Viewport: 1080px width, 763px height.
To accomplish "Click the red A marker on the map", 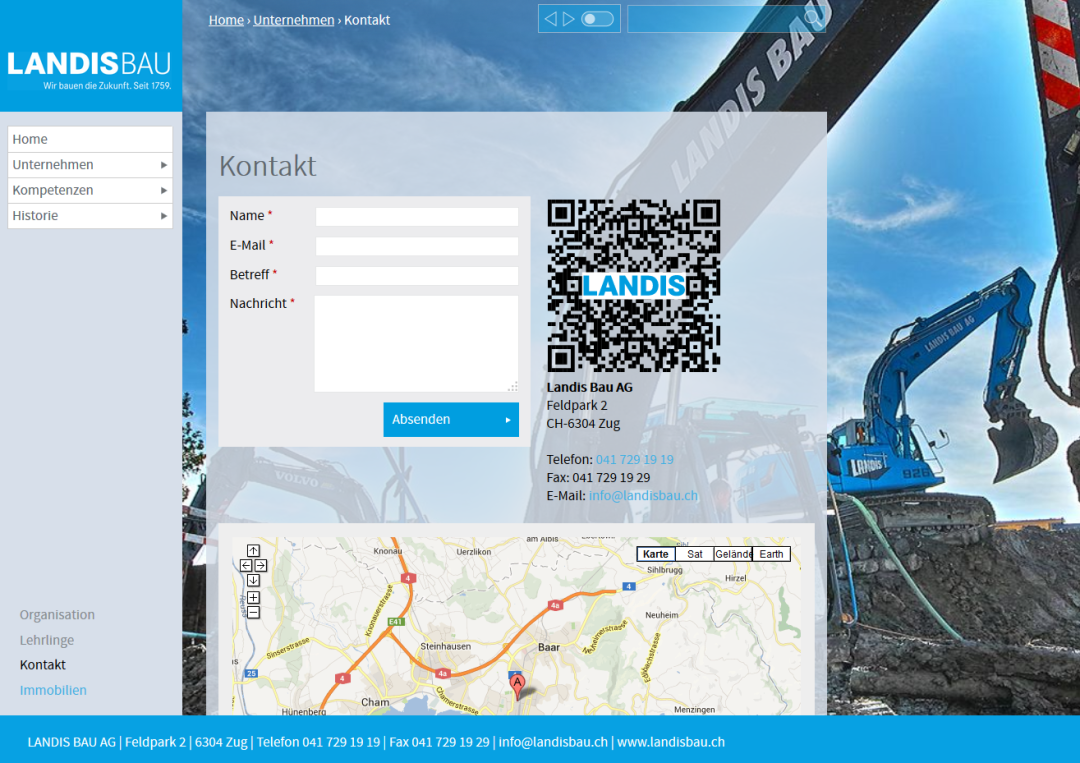I will coord(518,683).
